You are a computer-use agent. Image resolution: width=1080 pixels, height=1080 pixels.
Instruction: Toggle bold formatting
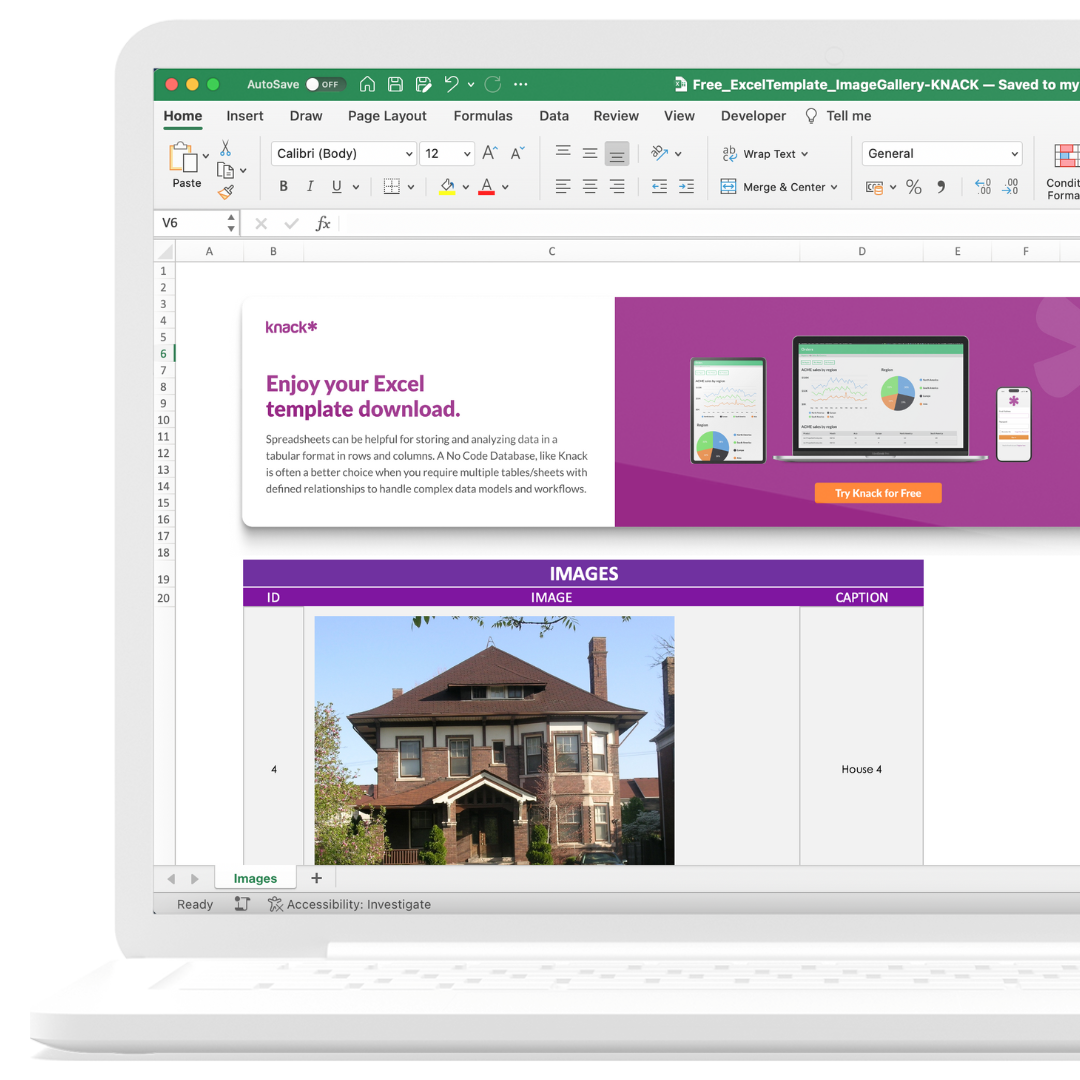284,187
